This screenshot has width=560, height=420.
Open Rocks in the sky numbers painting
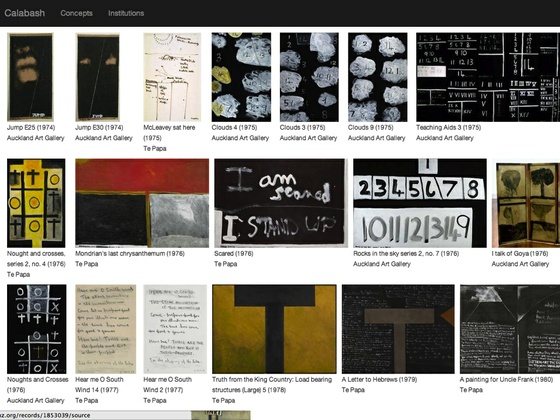click(x=420, y=203)
